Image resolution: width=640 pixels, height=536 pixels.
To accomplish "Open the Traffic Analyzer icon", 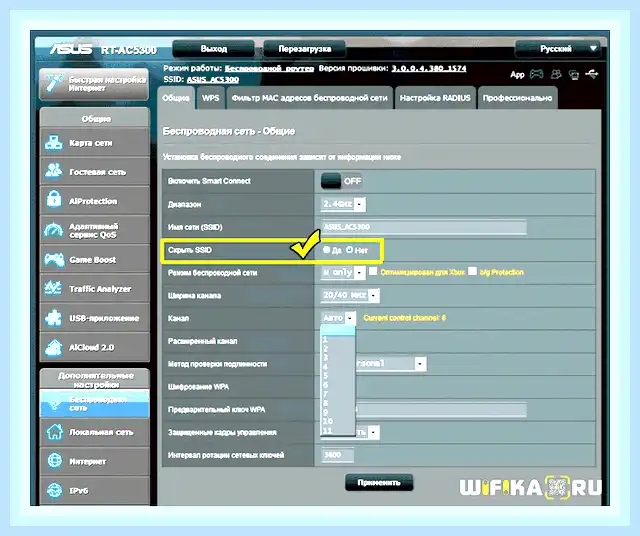I will point(54,289).
